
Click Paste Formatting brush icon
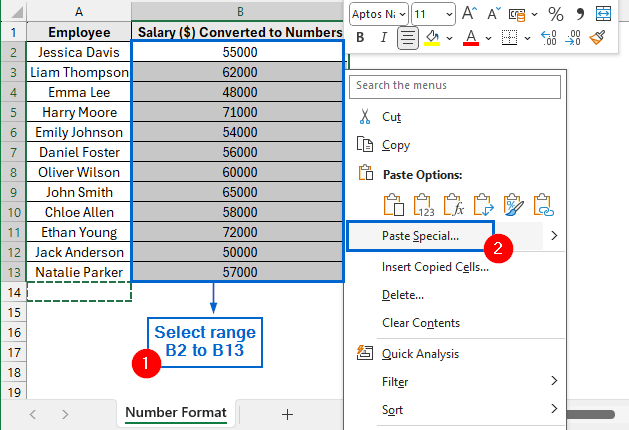(513, 205)
